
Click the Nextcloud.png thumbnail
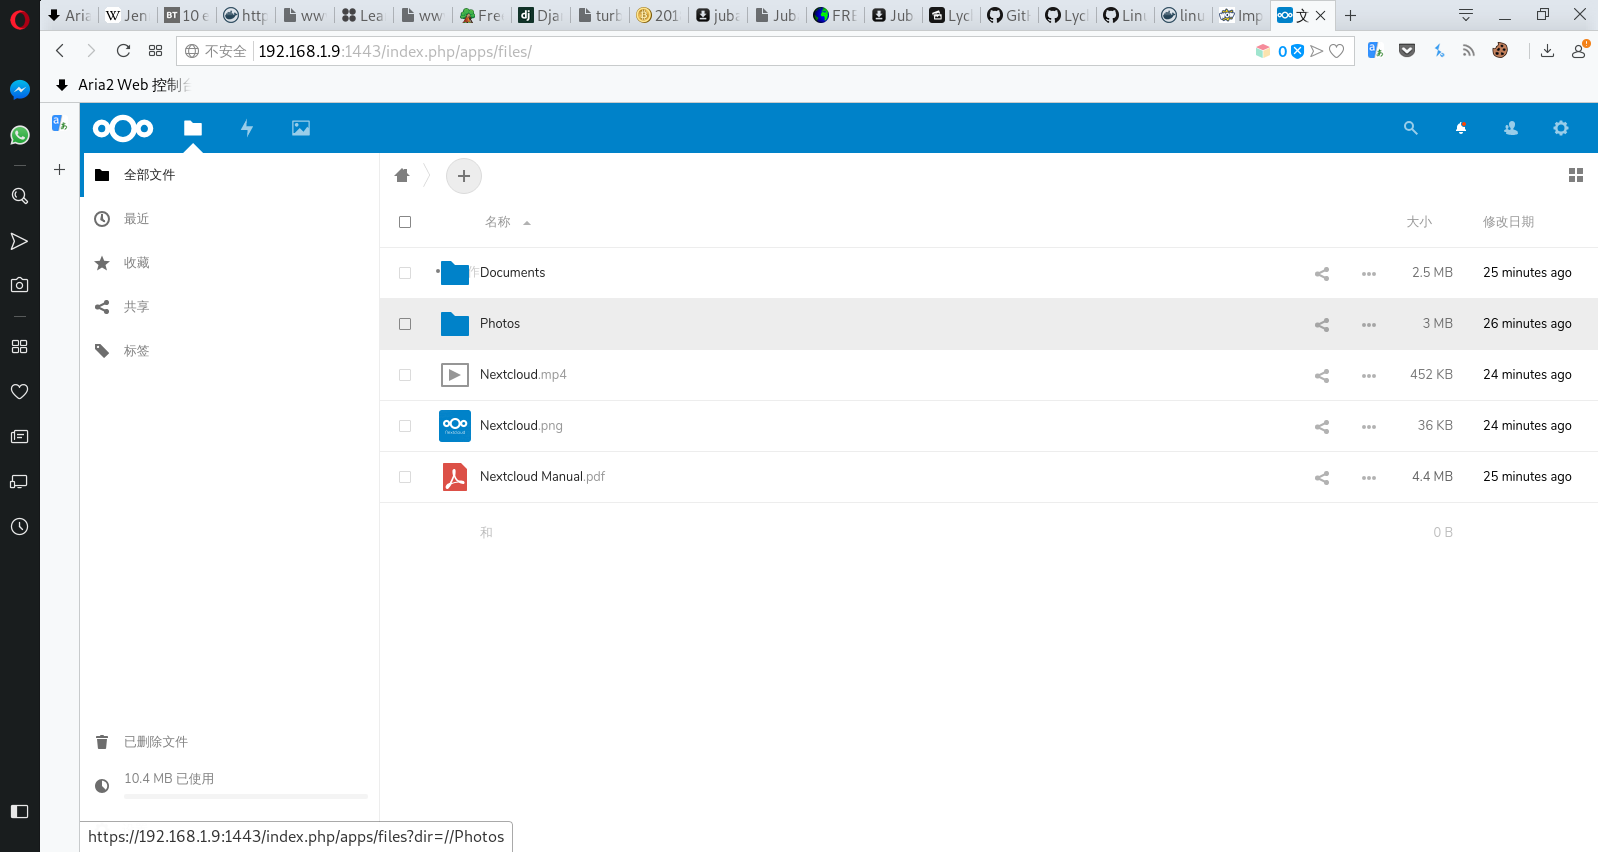tap(455, 426)
